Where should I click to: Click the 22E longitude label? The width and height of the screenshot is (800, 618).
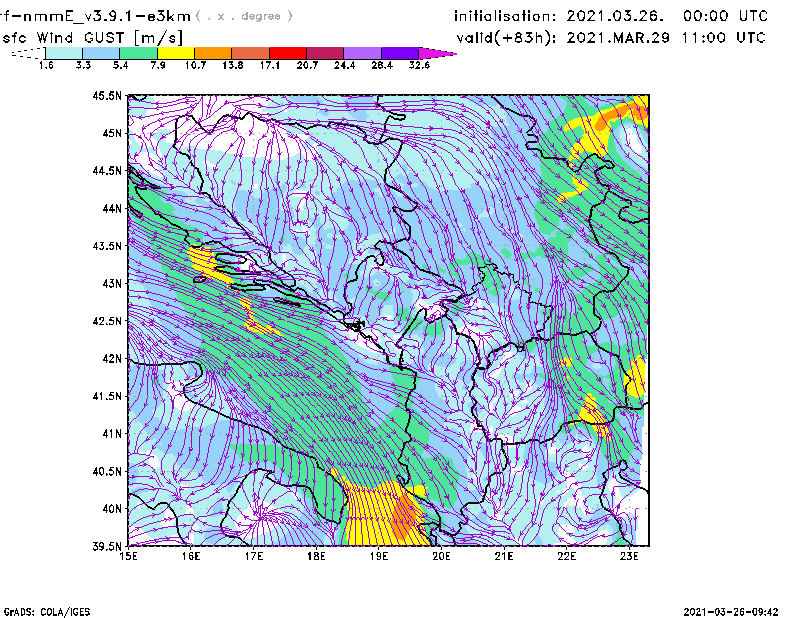566,556
